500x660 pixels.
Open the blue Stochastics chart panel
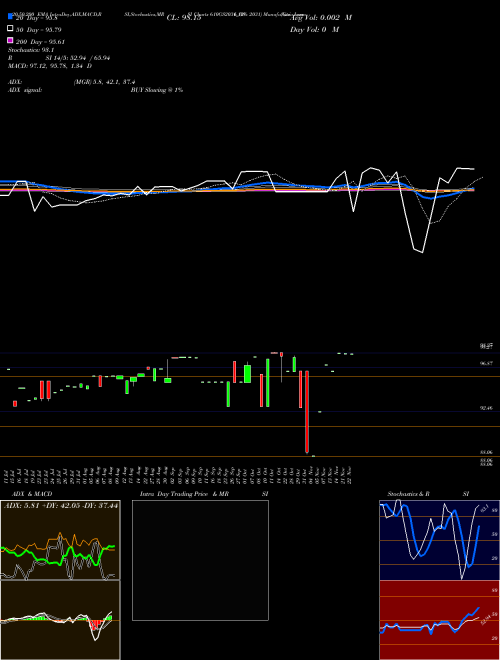(439, 540)
